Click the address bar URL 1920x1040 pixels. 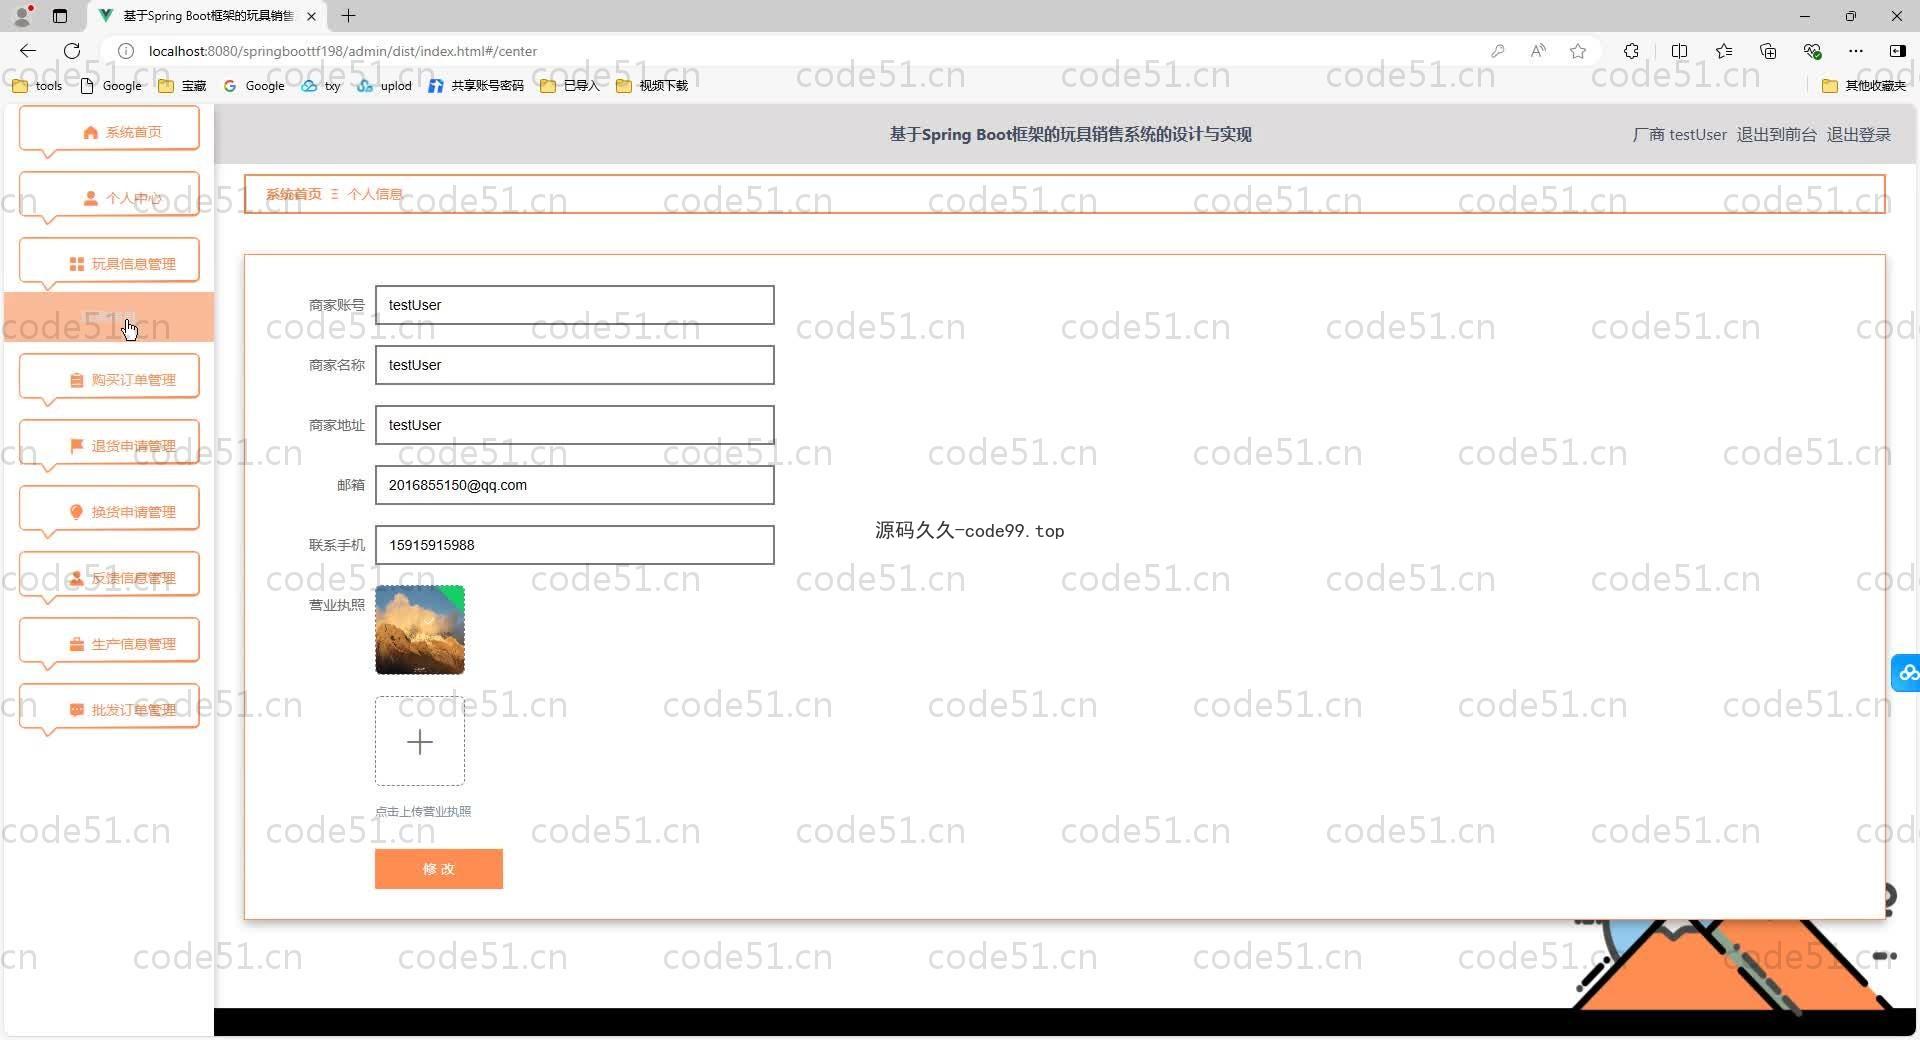pyautogui.click(x=343, y=51)
